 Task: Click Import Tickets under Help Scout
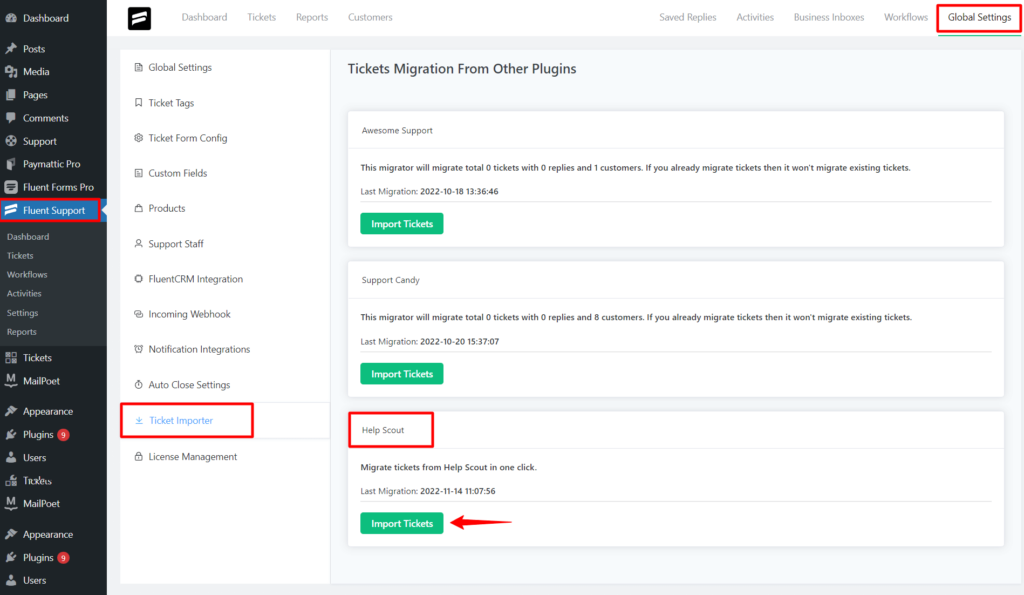(x=401, y=523)
